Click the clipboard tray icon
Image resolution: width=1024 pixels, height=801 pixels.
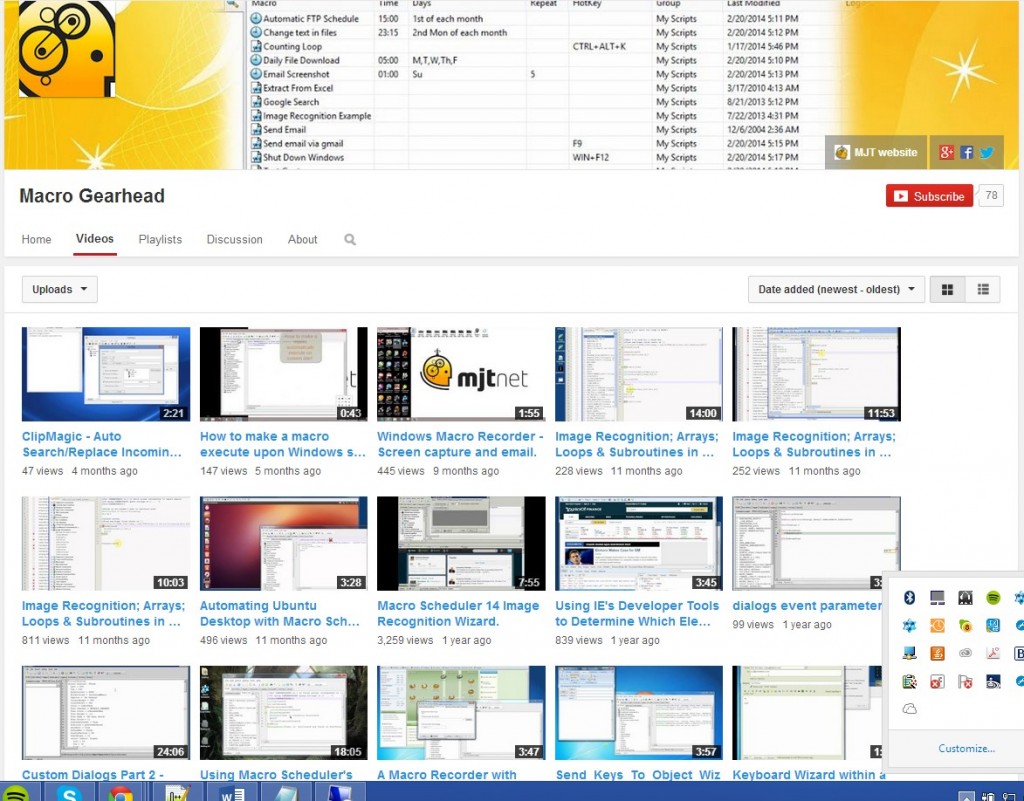point(909,682)
